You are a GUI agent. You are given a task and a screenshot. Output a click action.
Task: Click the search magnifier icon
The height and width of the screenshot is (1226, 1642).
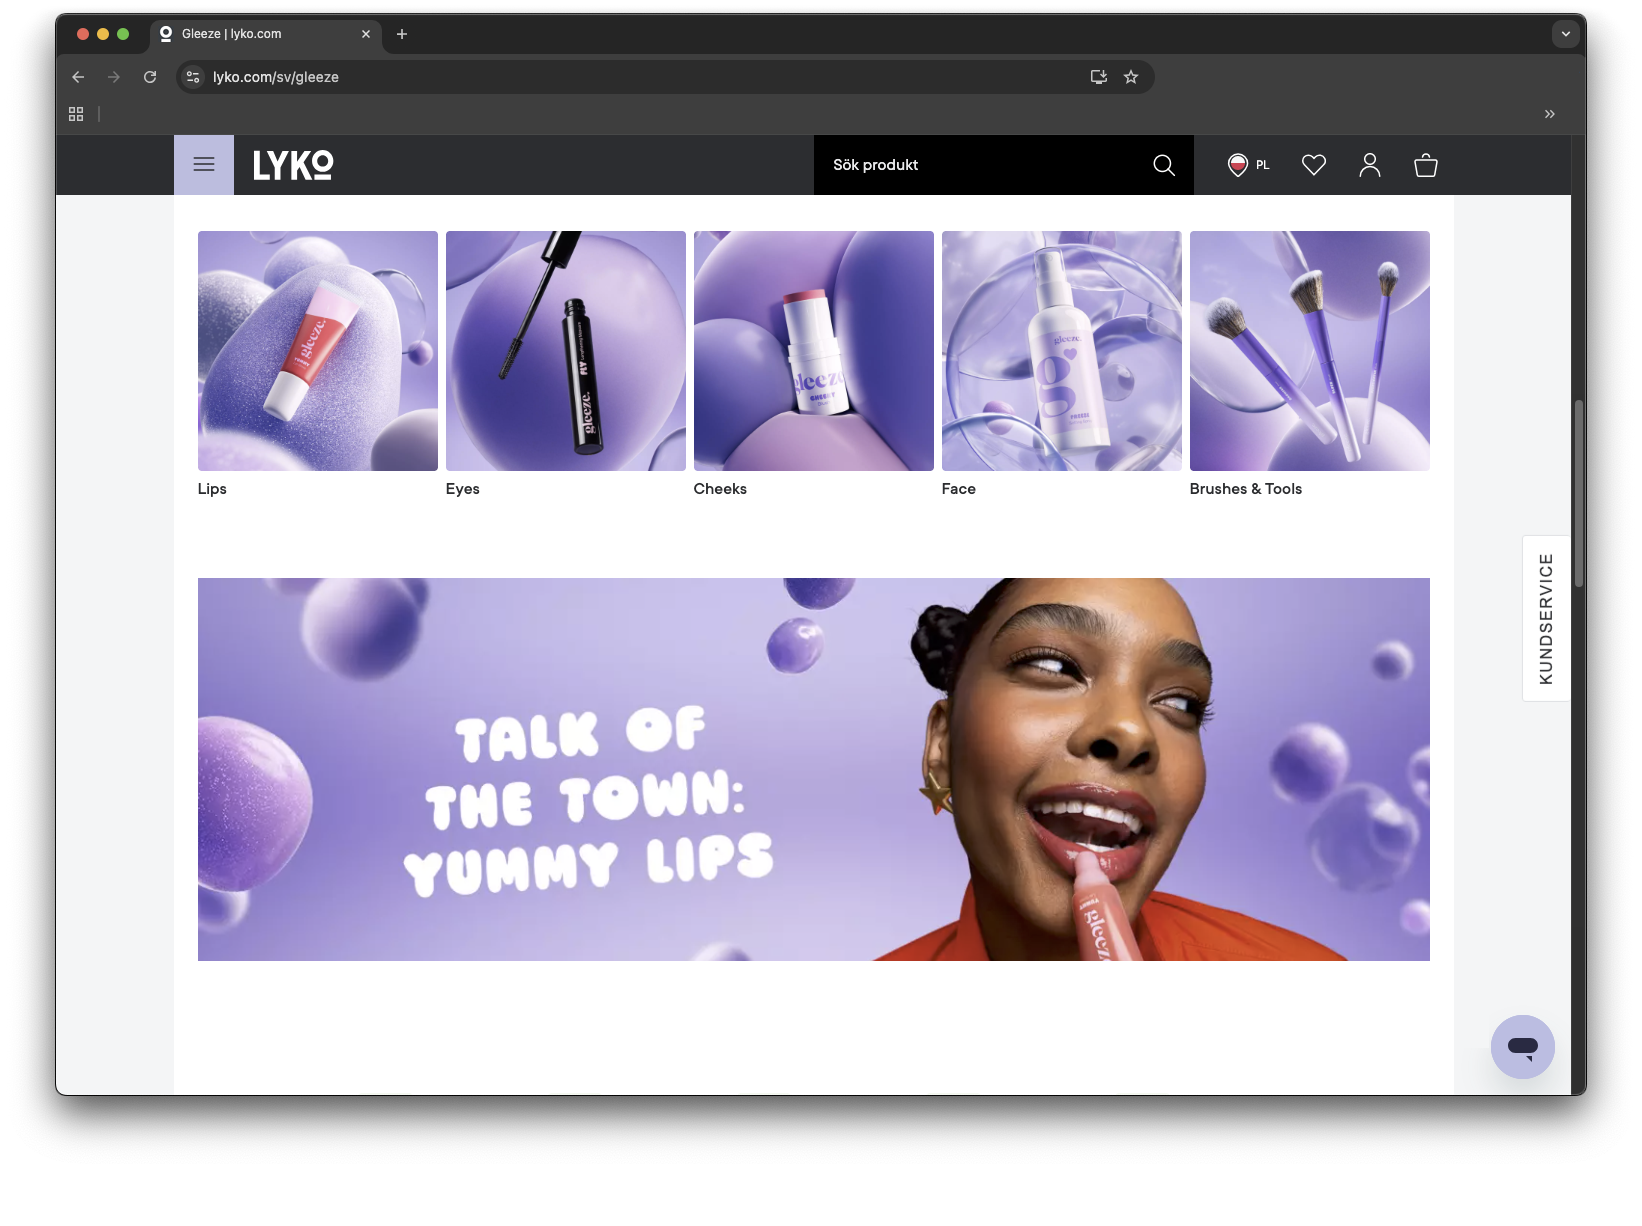pyautogui.click(x=1164, y=165)
